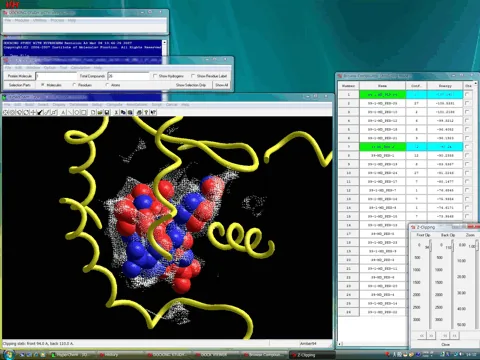Click the Show All button
The width and height of the screenshot is (480, 360).
coord(222,85)
